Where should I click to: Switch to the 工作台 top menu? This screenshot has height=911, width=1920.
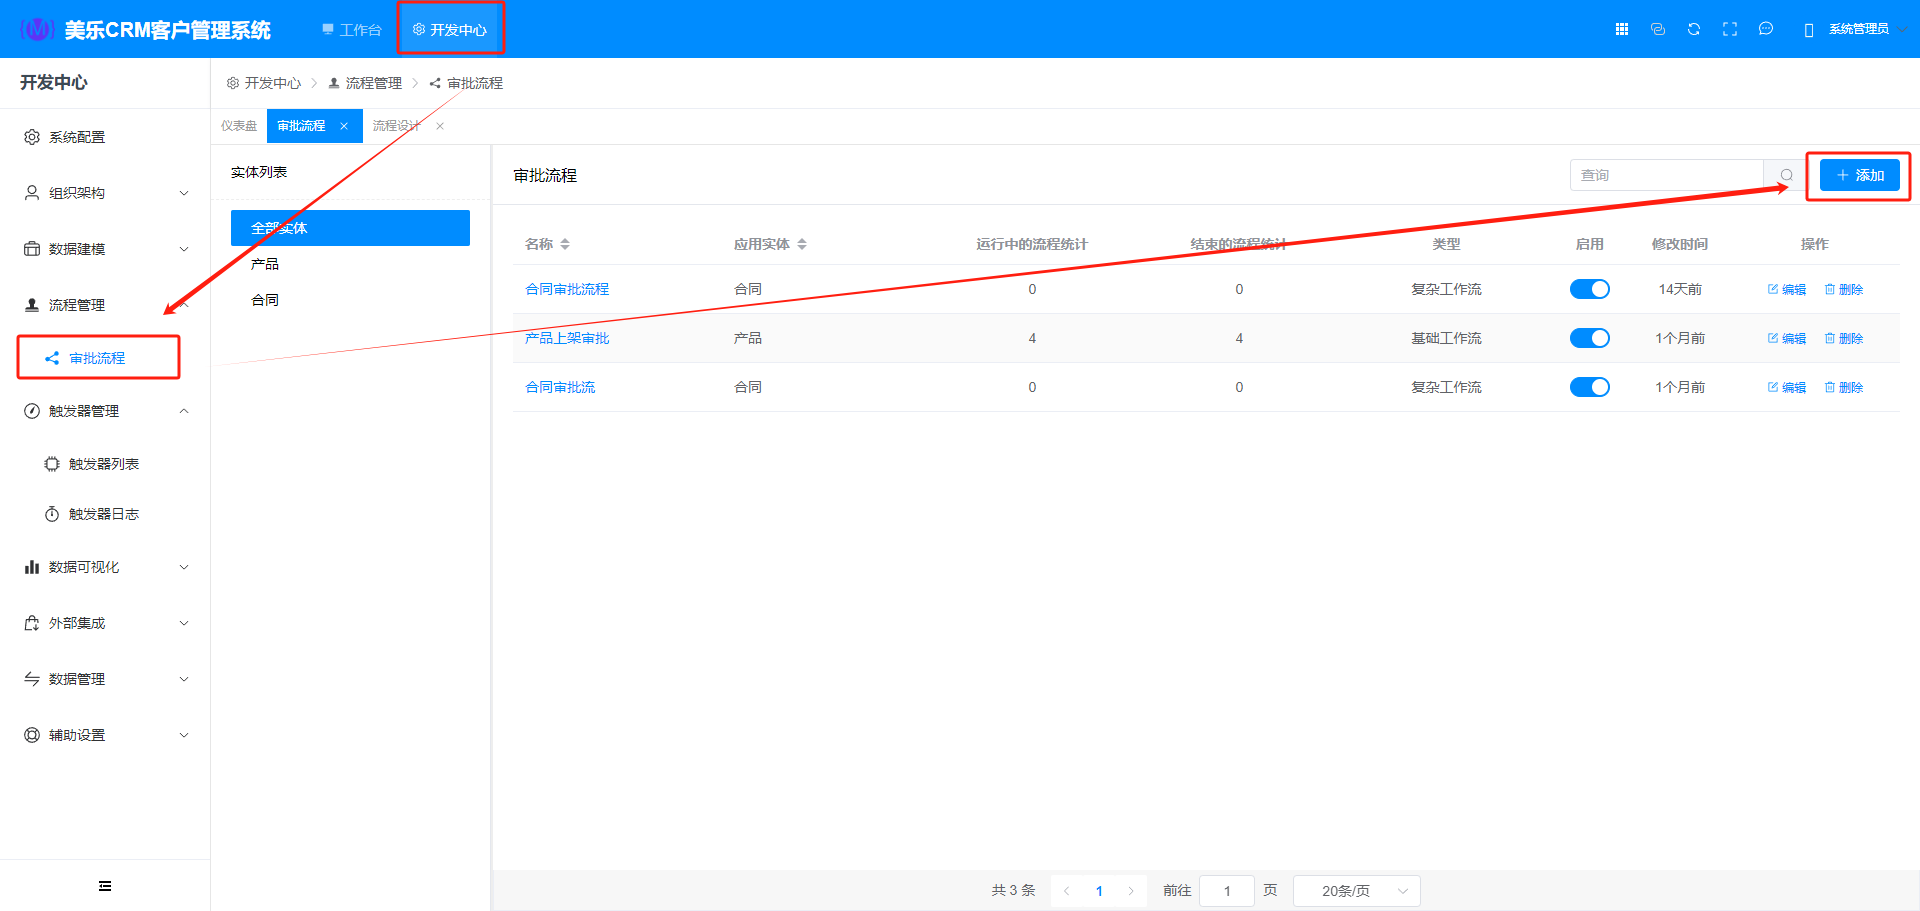click(x=352, y=30)
